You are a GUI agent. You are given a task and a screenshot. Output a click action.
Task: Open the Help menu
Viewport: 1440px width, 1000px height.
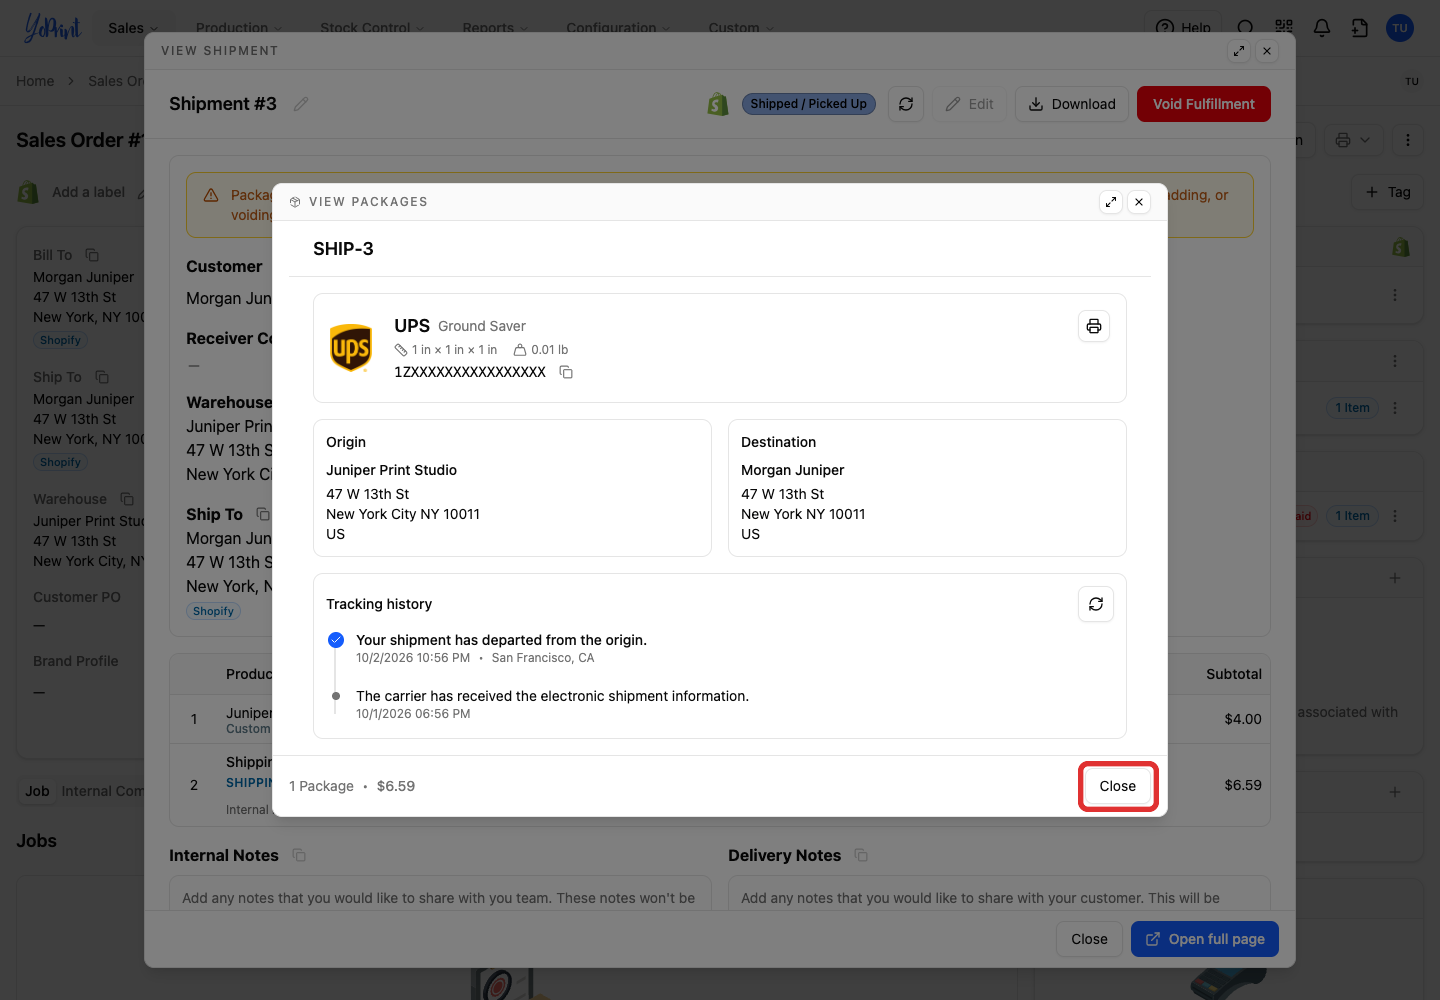[x=1183, y=28]
